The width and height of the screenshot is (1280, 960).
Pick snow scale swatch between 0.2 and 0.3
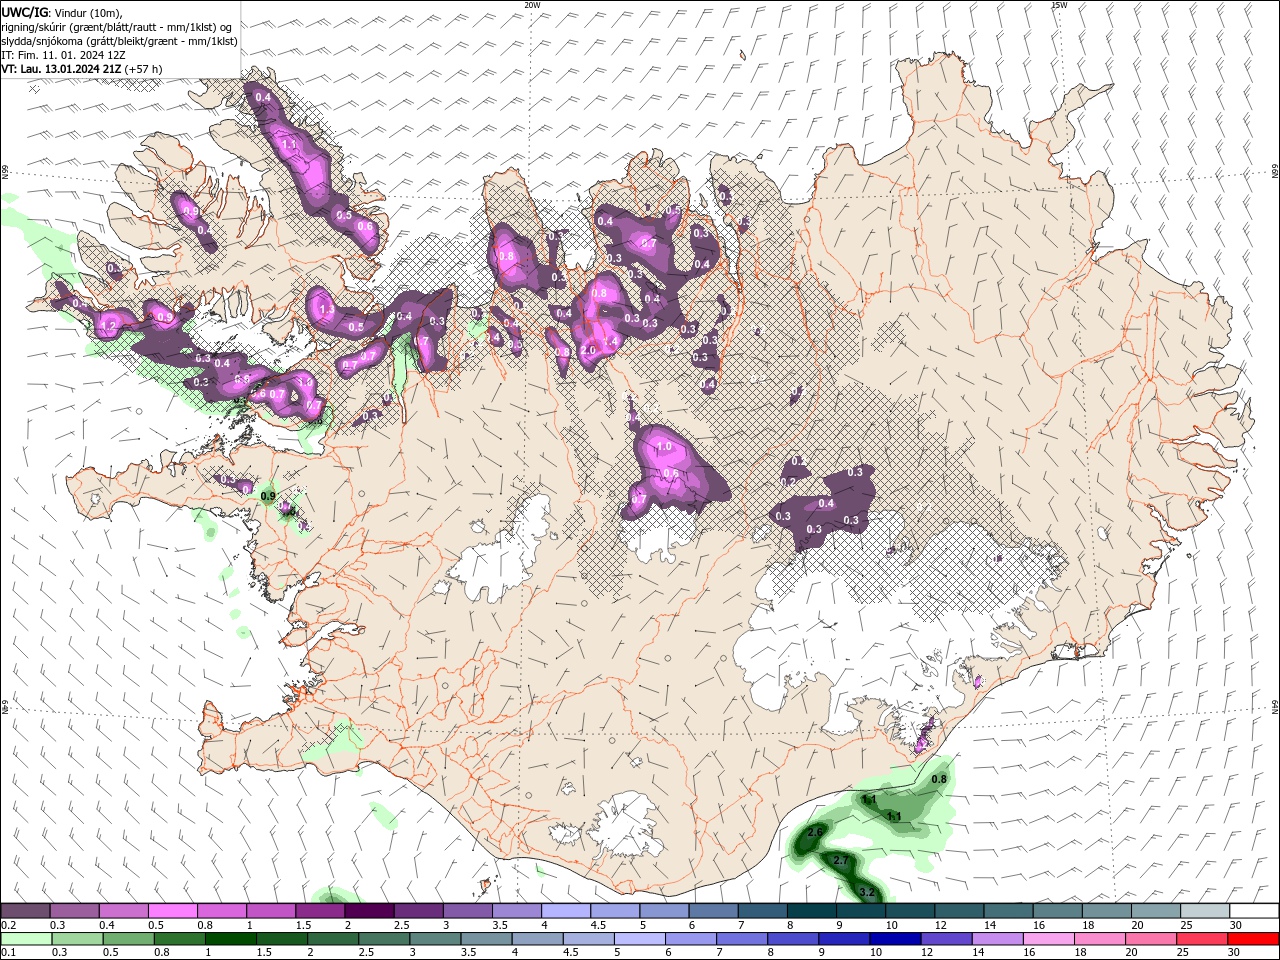tap(25, 911)
